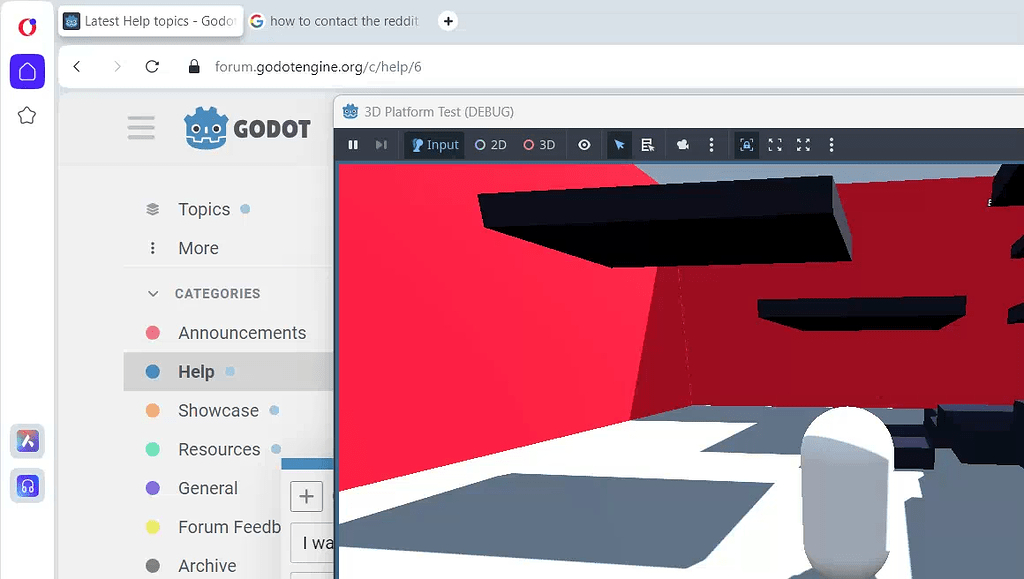1024x579 pixels.
Task: Go back in browser history
Action: tap(77, 67)
